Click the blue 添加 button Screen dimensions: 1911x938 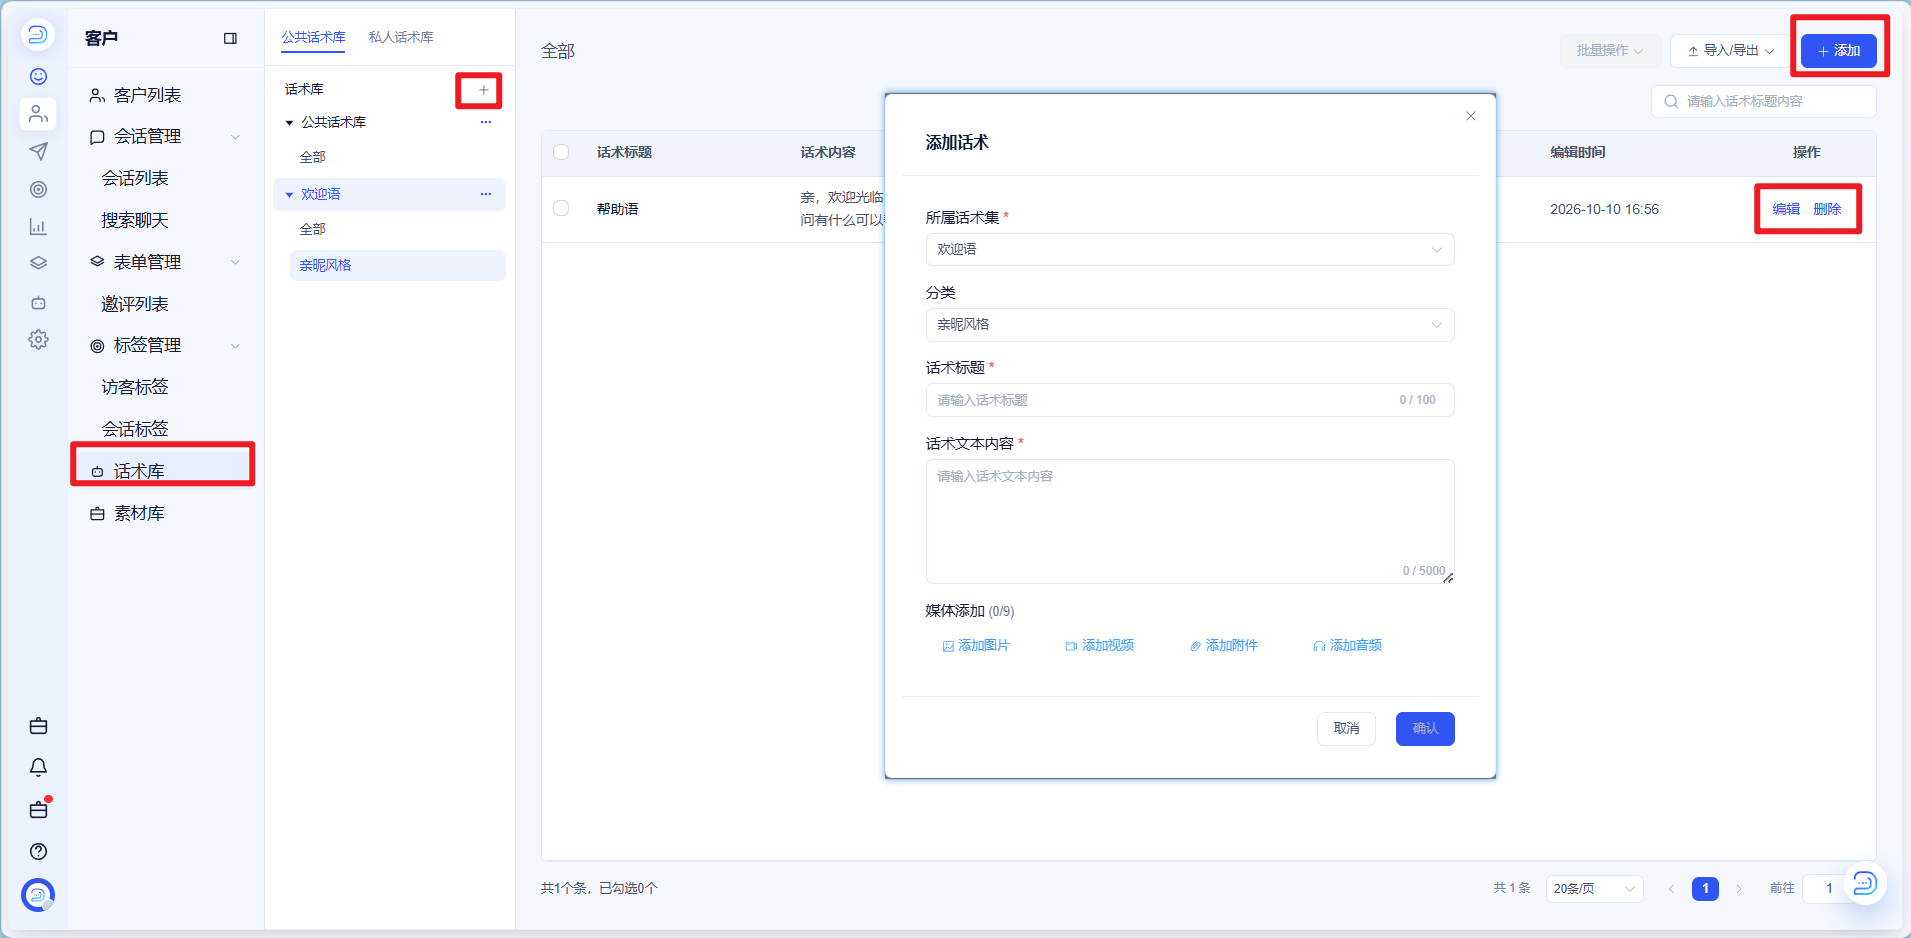click(x=1838, y=50)
